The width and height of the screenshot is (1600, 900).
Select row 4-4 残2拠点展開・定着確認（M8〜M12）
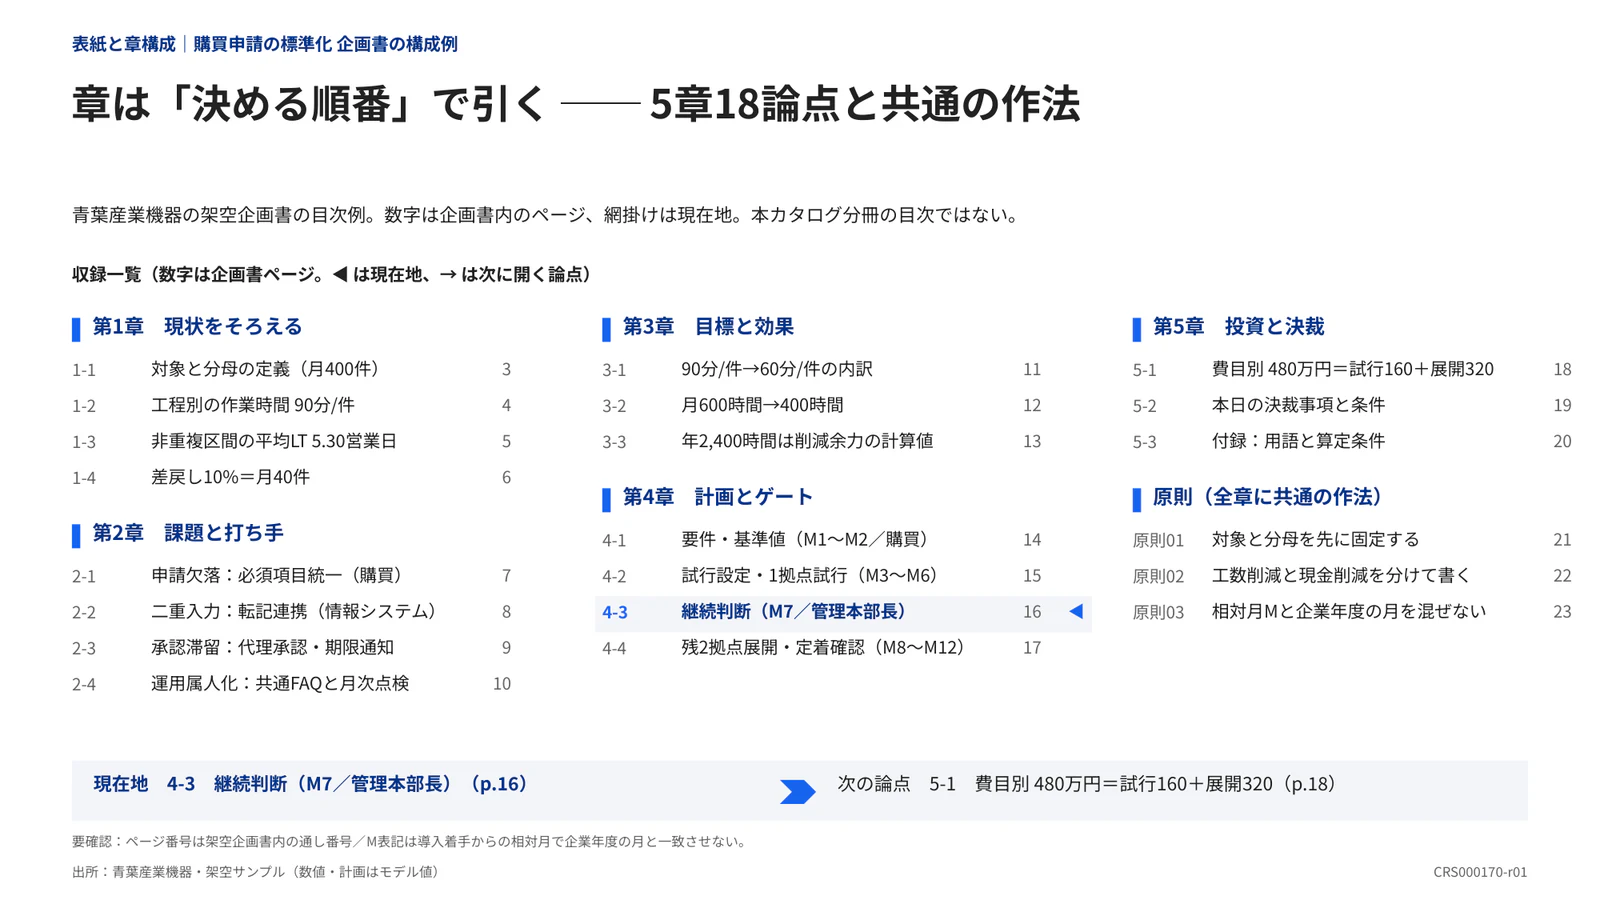(x=821, y=647)
